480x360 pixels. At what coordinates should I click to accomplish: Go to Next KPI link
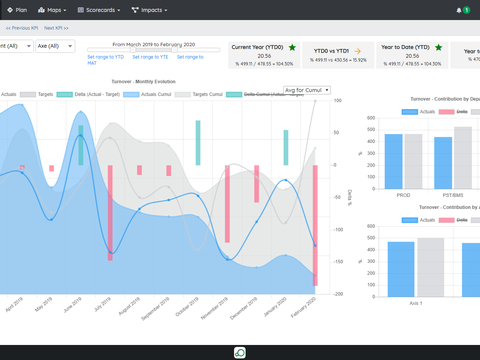pyautogui.click(x=56, y=28)
